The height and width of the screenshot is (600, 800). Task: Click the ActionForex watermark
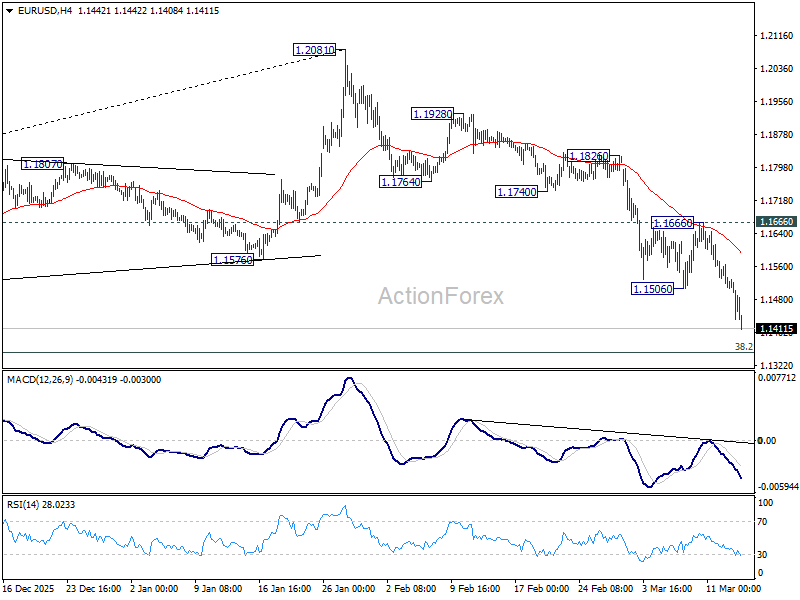click(440, 296)
